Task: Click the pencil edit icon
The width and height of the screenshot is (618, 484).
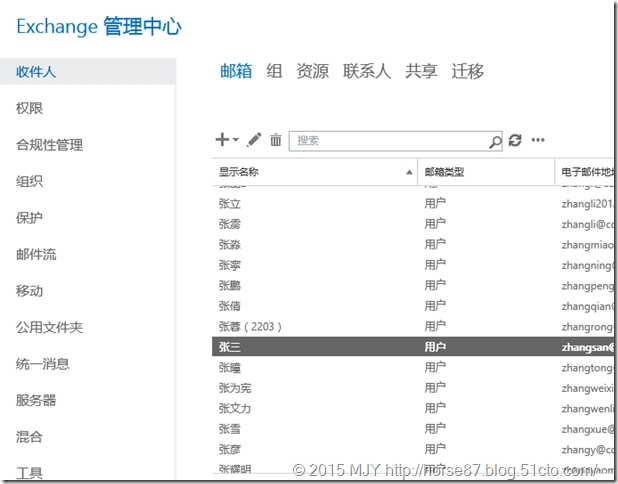Action: [254, 140]
